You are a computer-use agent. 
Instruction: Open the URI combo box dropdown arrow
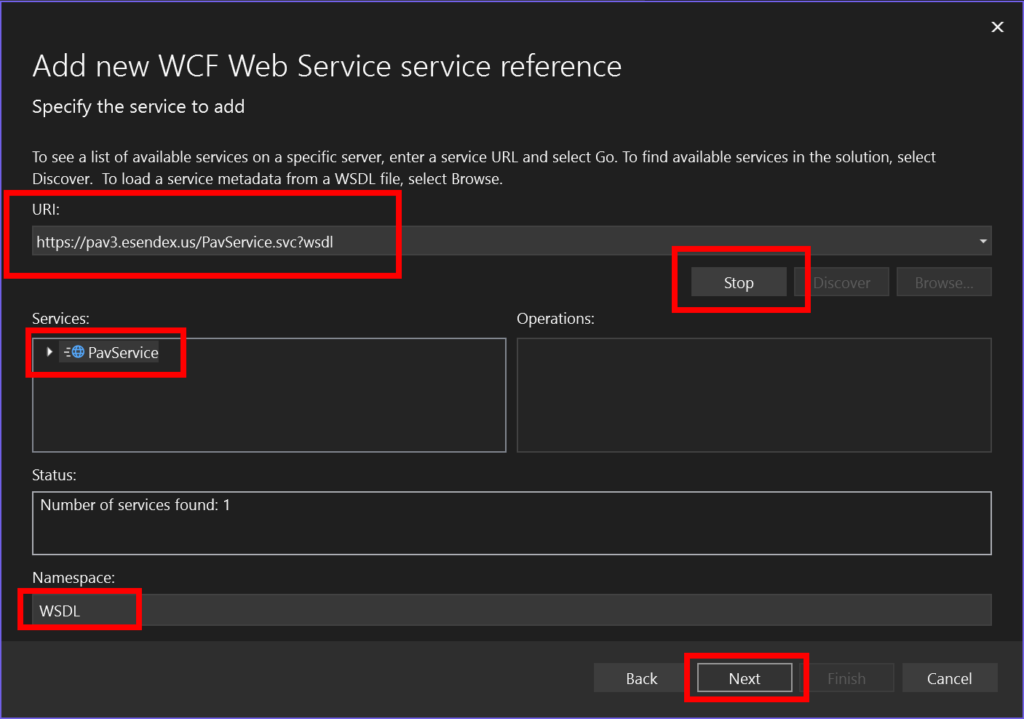[x=984, y=241]
